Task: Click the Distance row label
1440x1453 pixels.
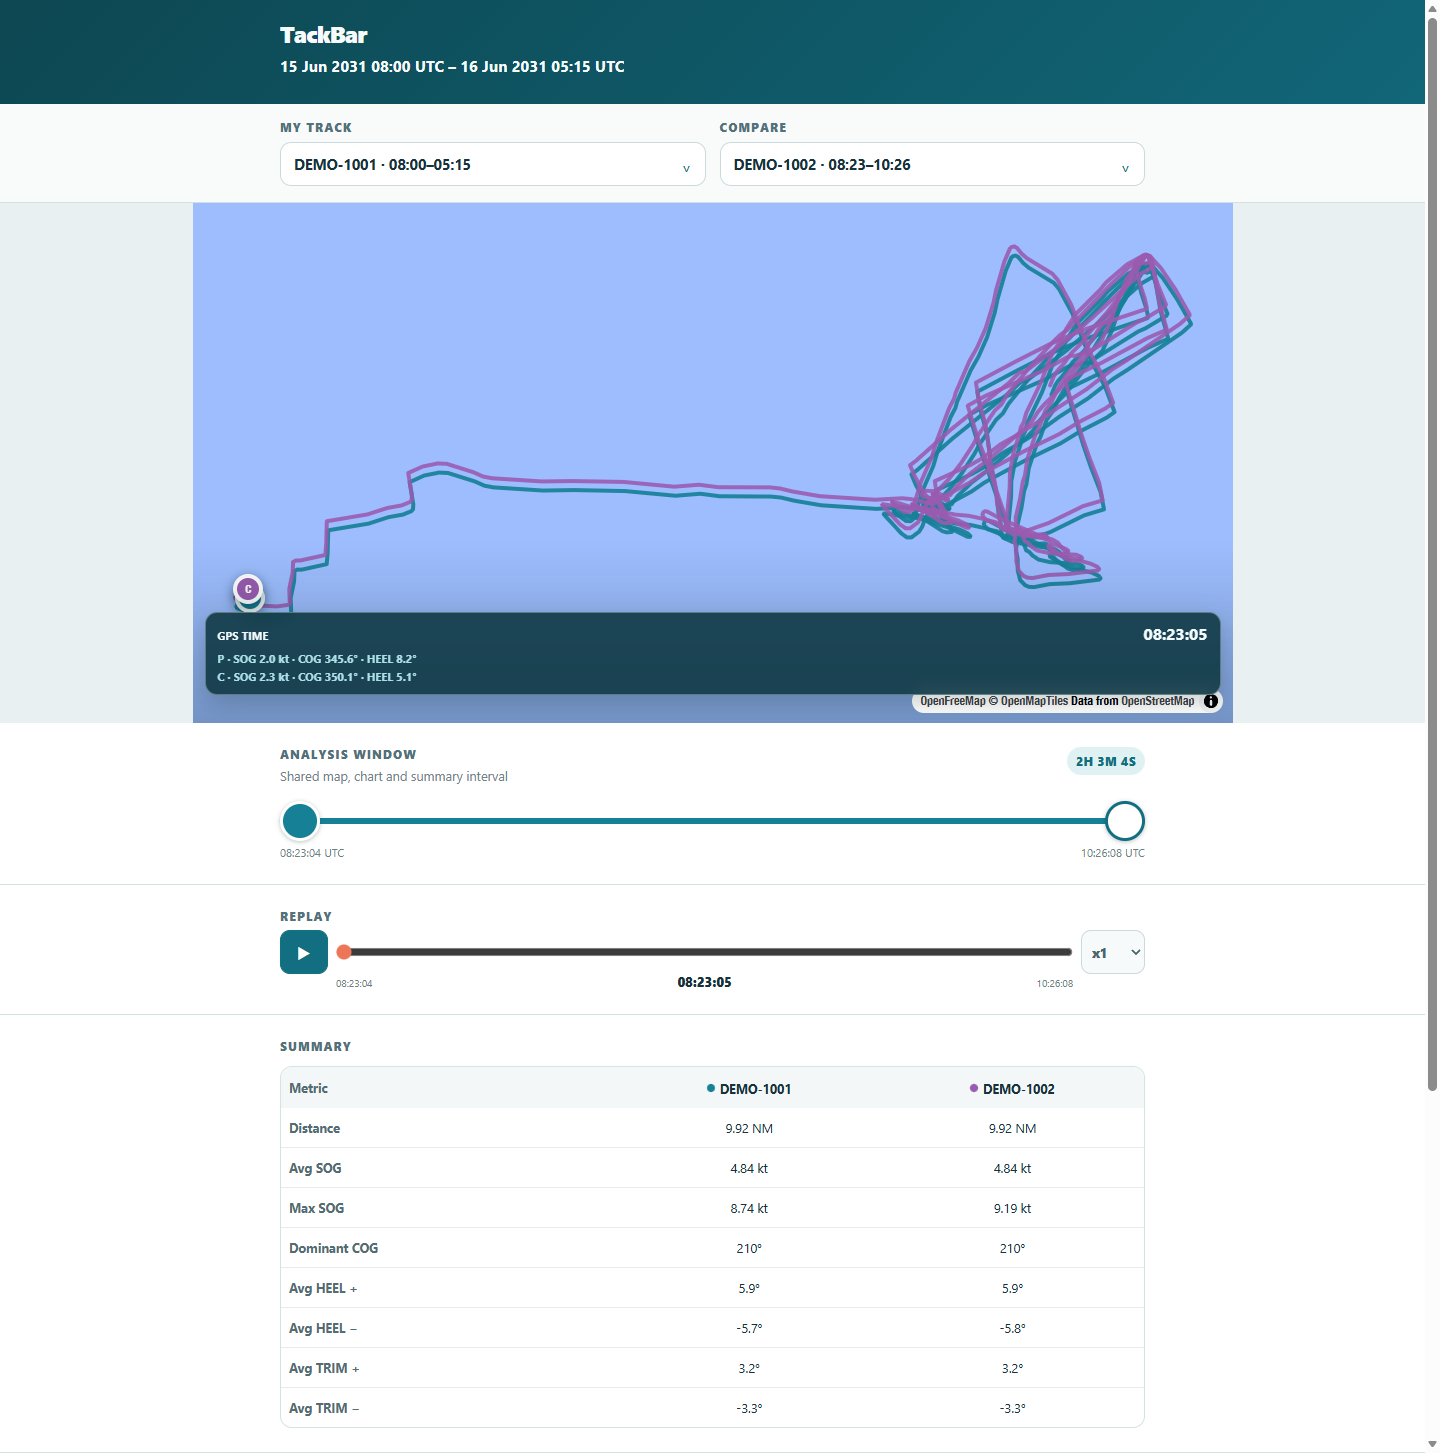Action: tap(314, 1128)
